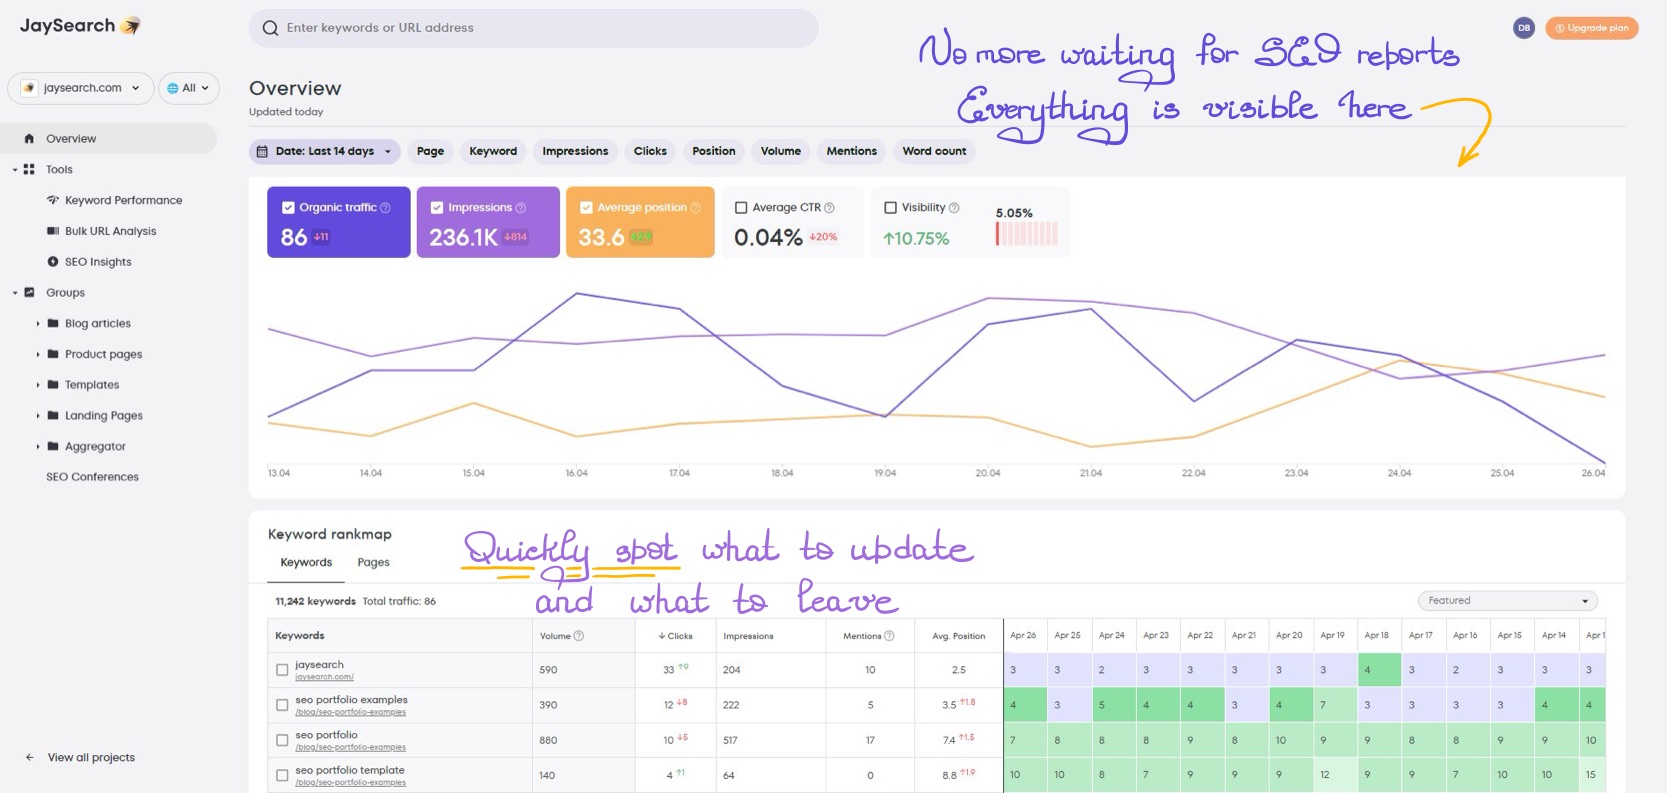Click the JaySearch logo icon
Image resolution: width=1667 pixels, height=793 pixels.
coord(130,26)
